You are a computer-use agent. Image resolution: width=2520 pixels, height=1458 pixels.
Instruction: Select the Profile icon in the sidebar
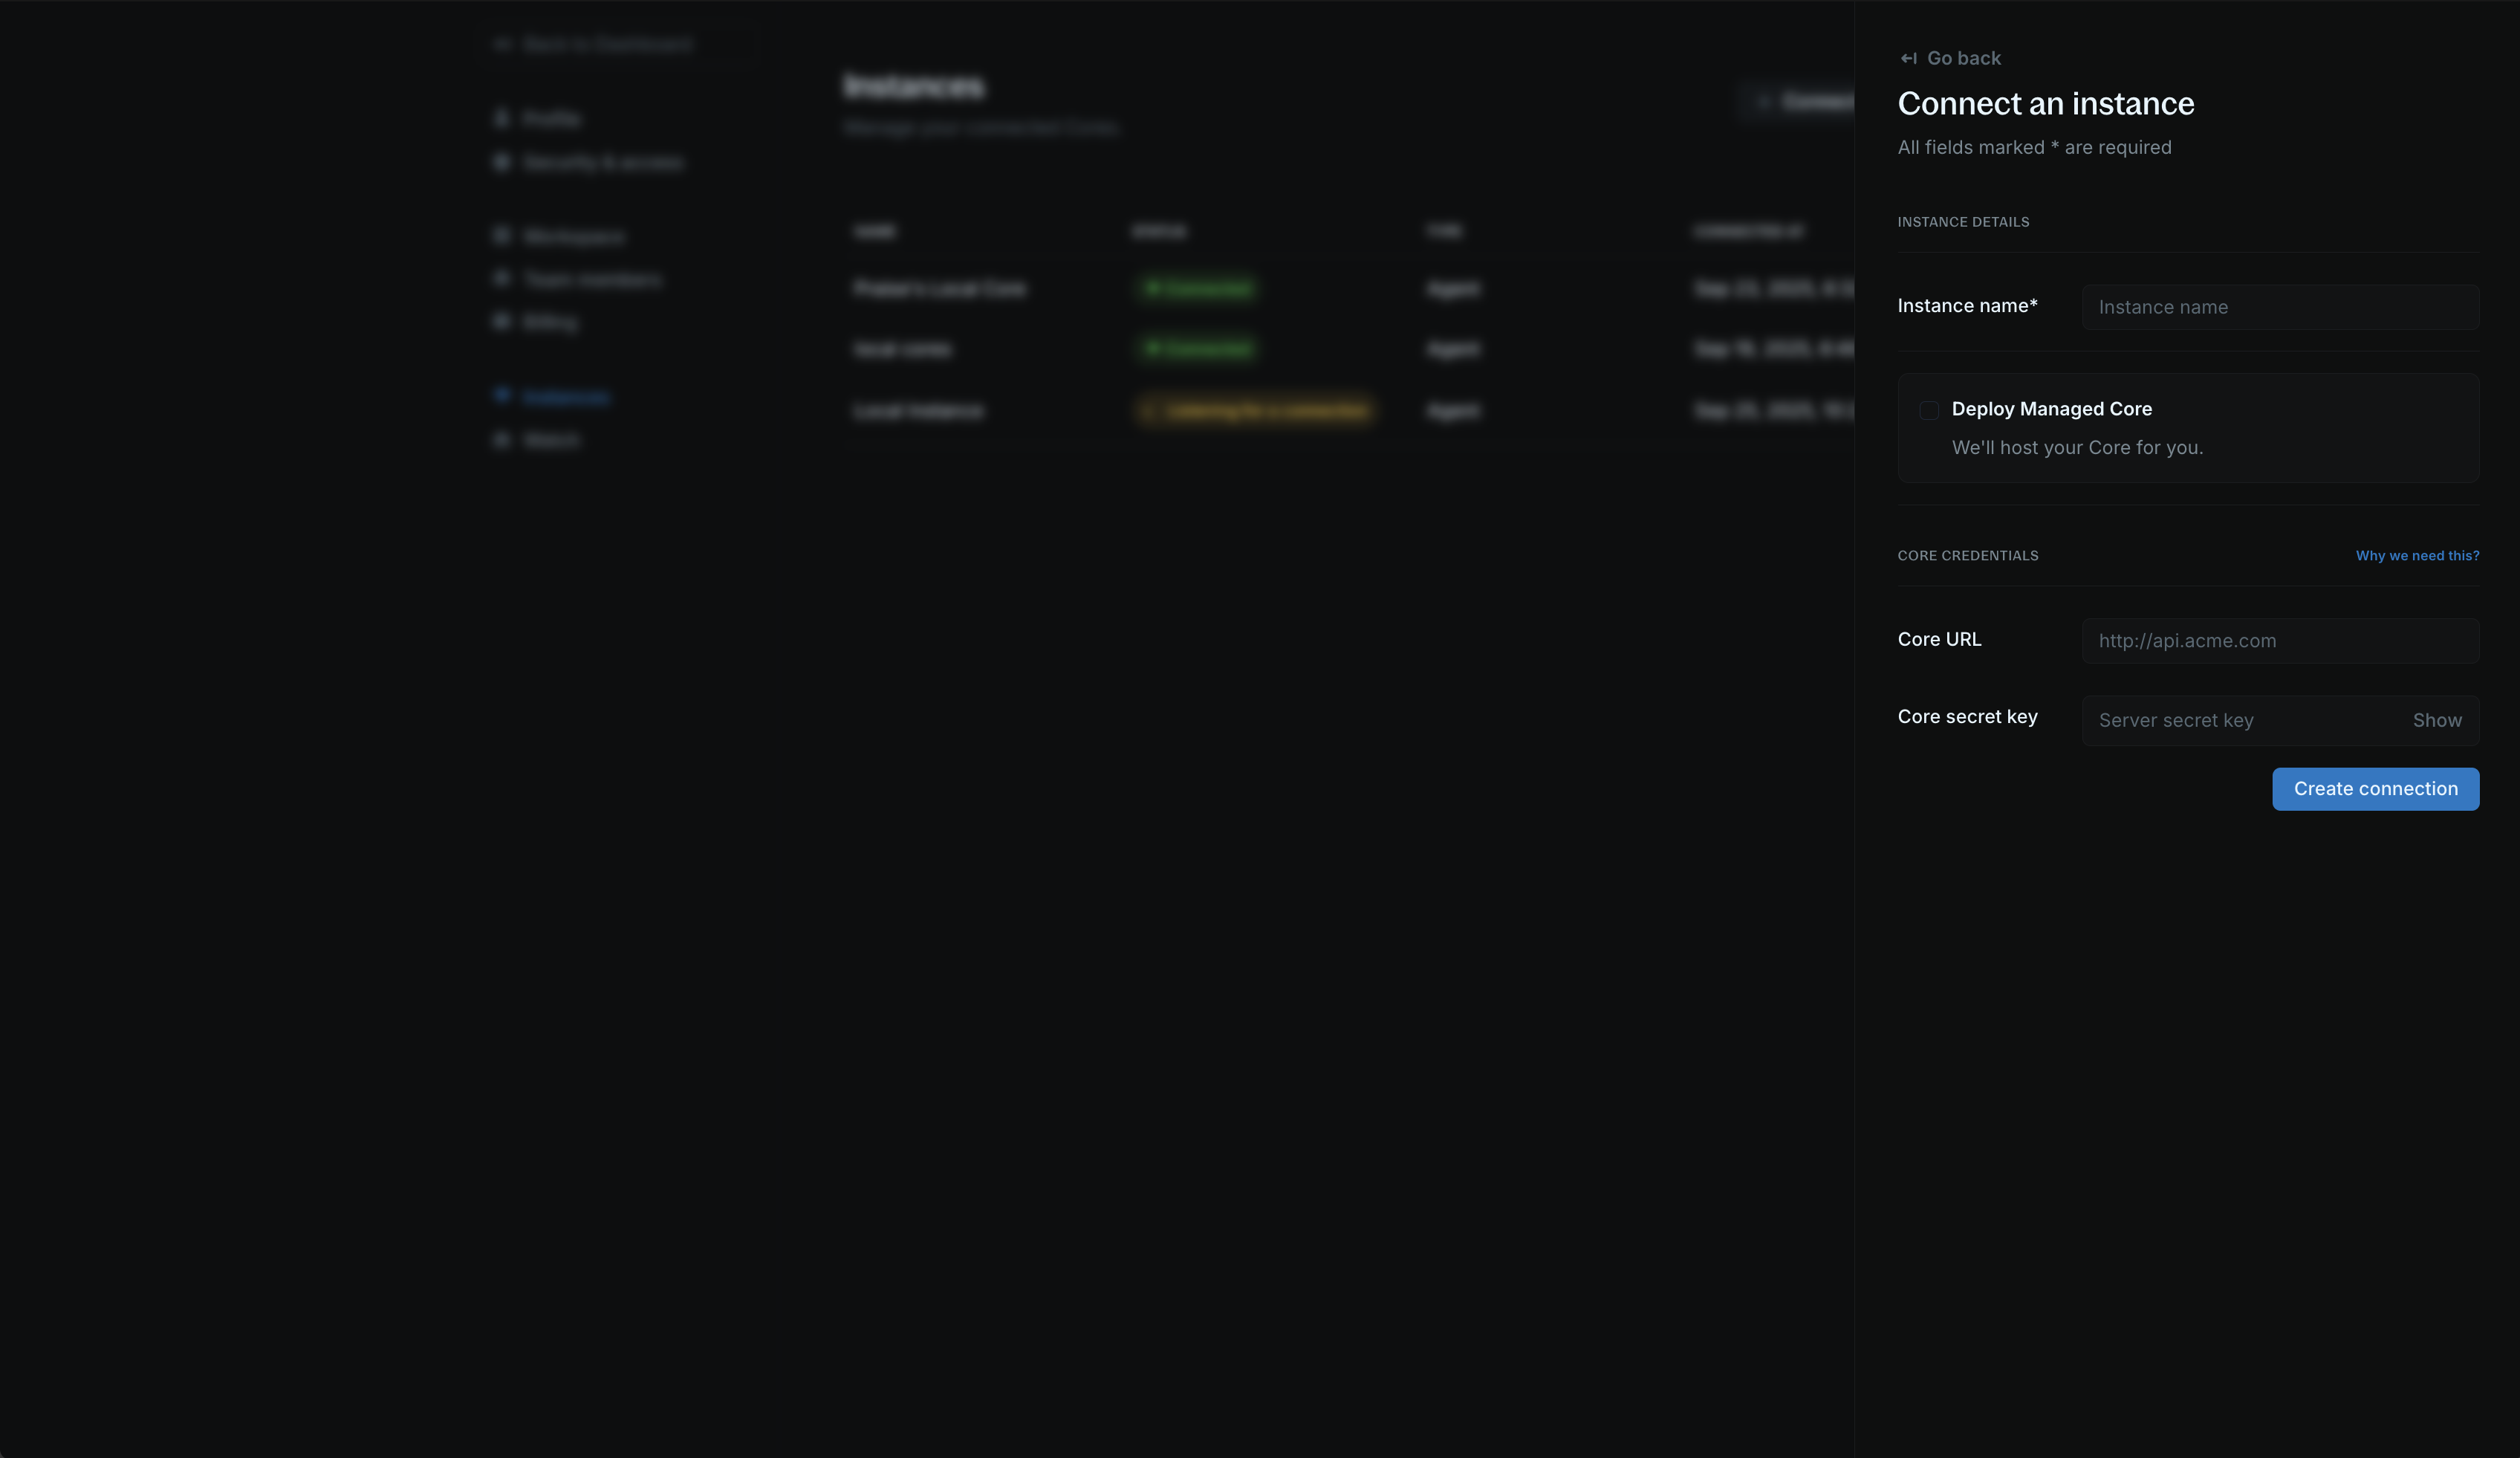coord(503,118)
